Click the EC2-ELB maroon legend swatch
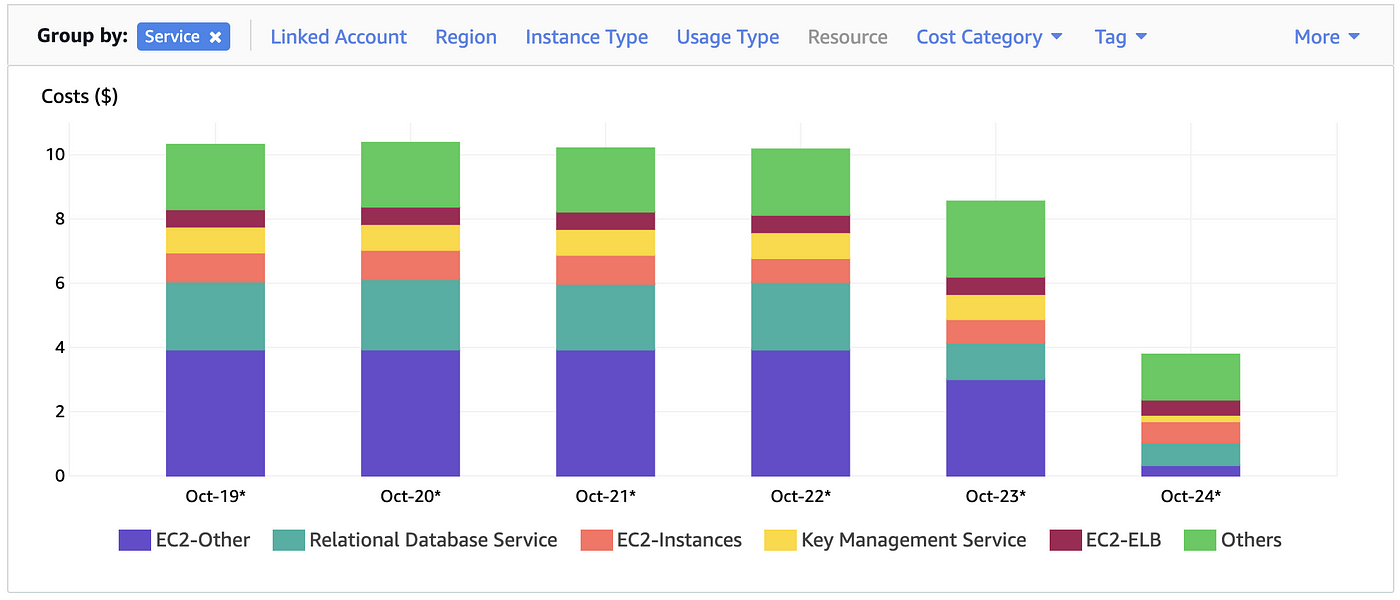 point(1065,540)
